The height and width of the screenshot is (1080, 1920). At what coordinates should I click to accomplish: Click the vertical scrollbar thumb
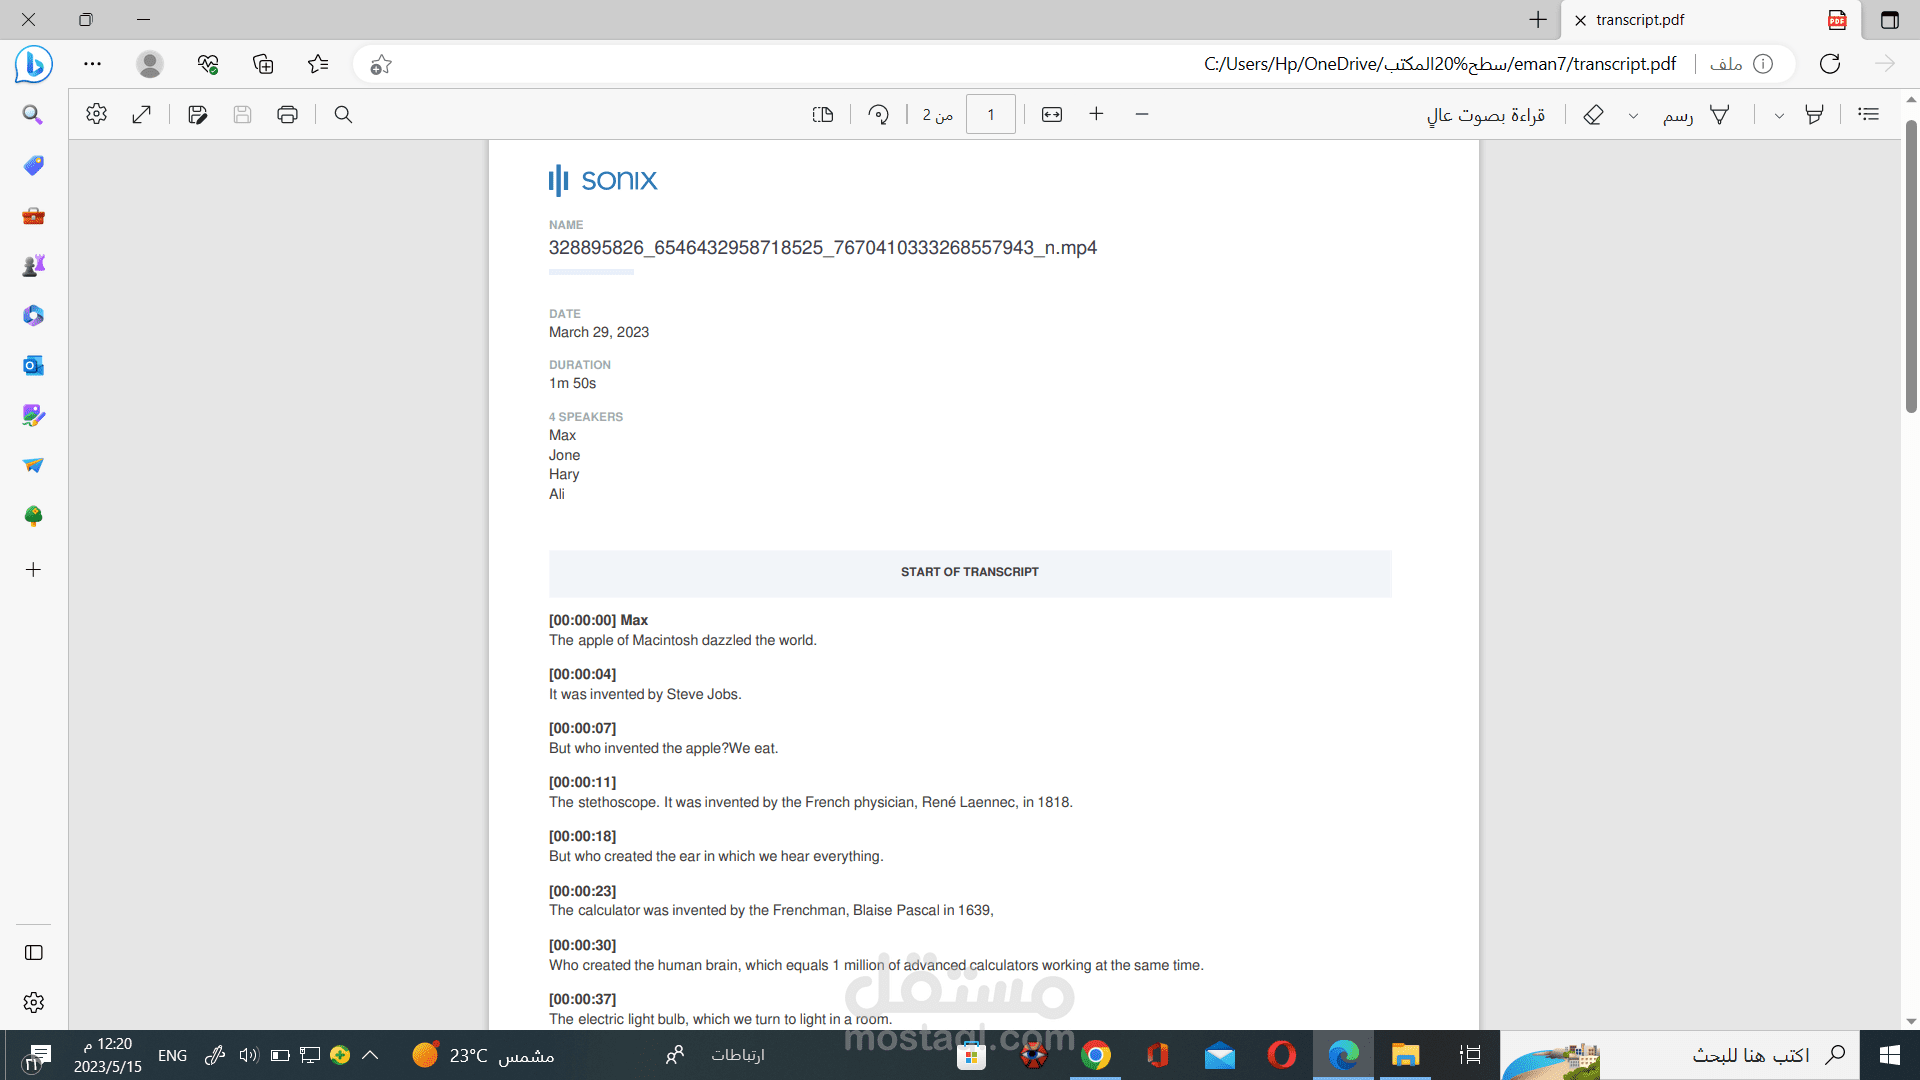[1911, 265]
